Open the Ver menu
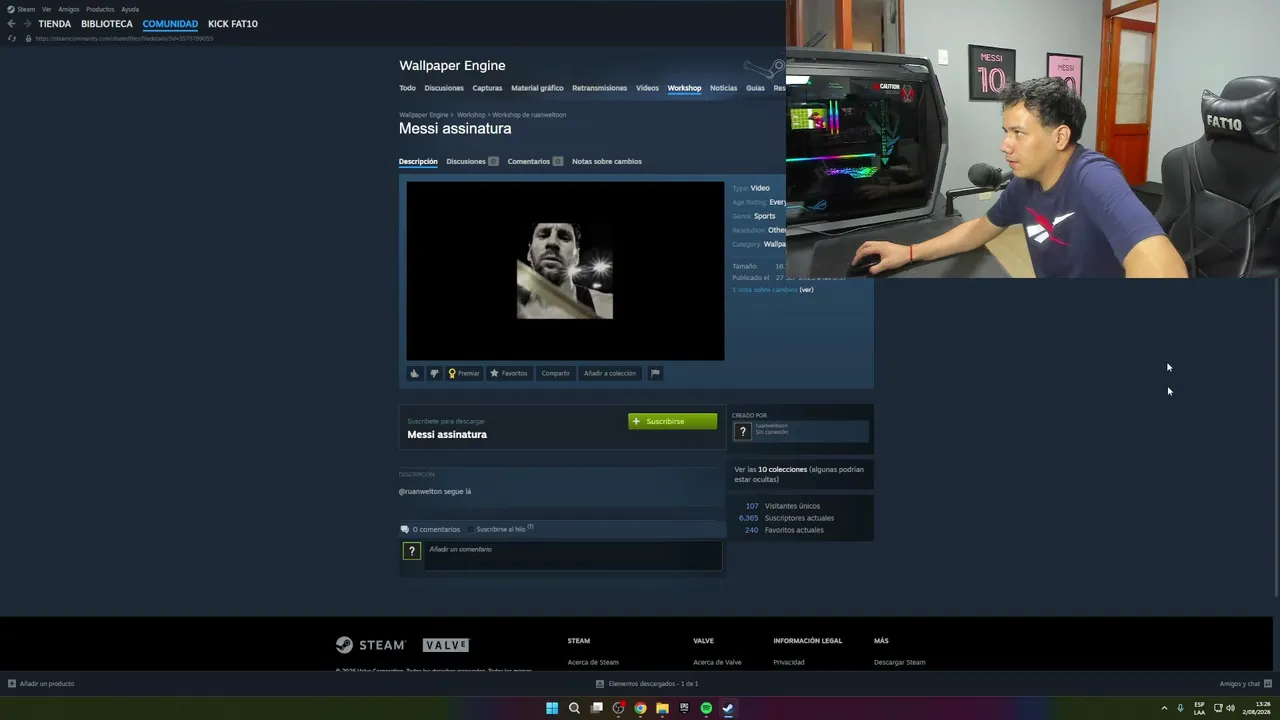The height and width of the screenshot is (720, 1280). point(46,9)
